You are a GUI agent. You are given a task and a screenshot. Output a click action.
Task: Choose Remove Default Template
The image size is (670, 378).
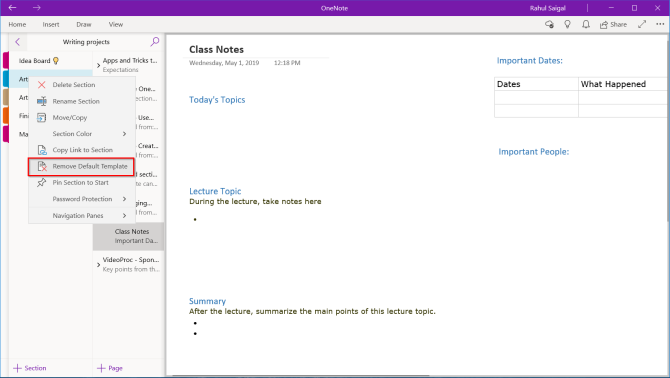82,166
